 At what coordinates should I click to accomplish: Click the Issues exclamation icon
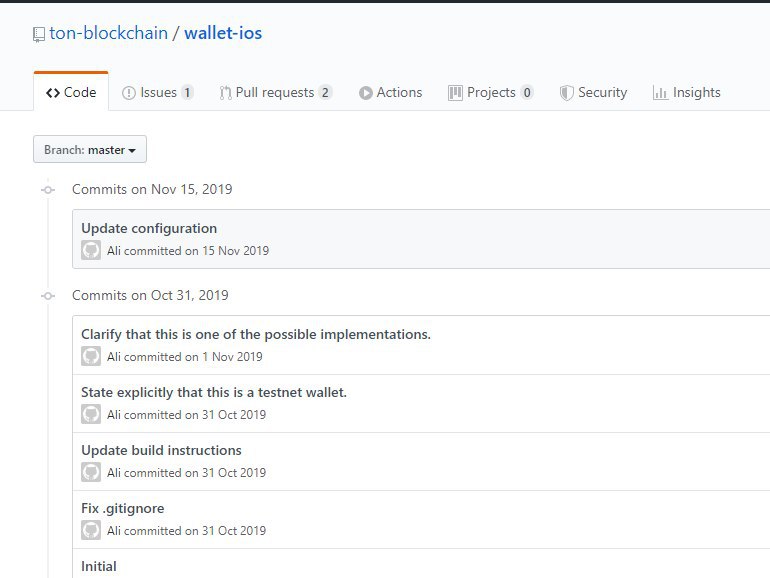point(129,93)
